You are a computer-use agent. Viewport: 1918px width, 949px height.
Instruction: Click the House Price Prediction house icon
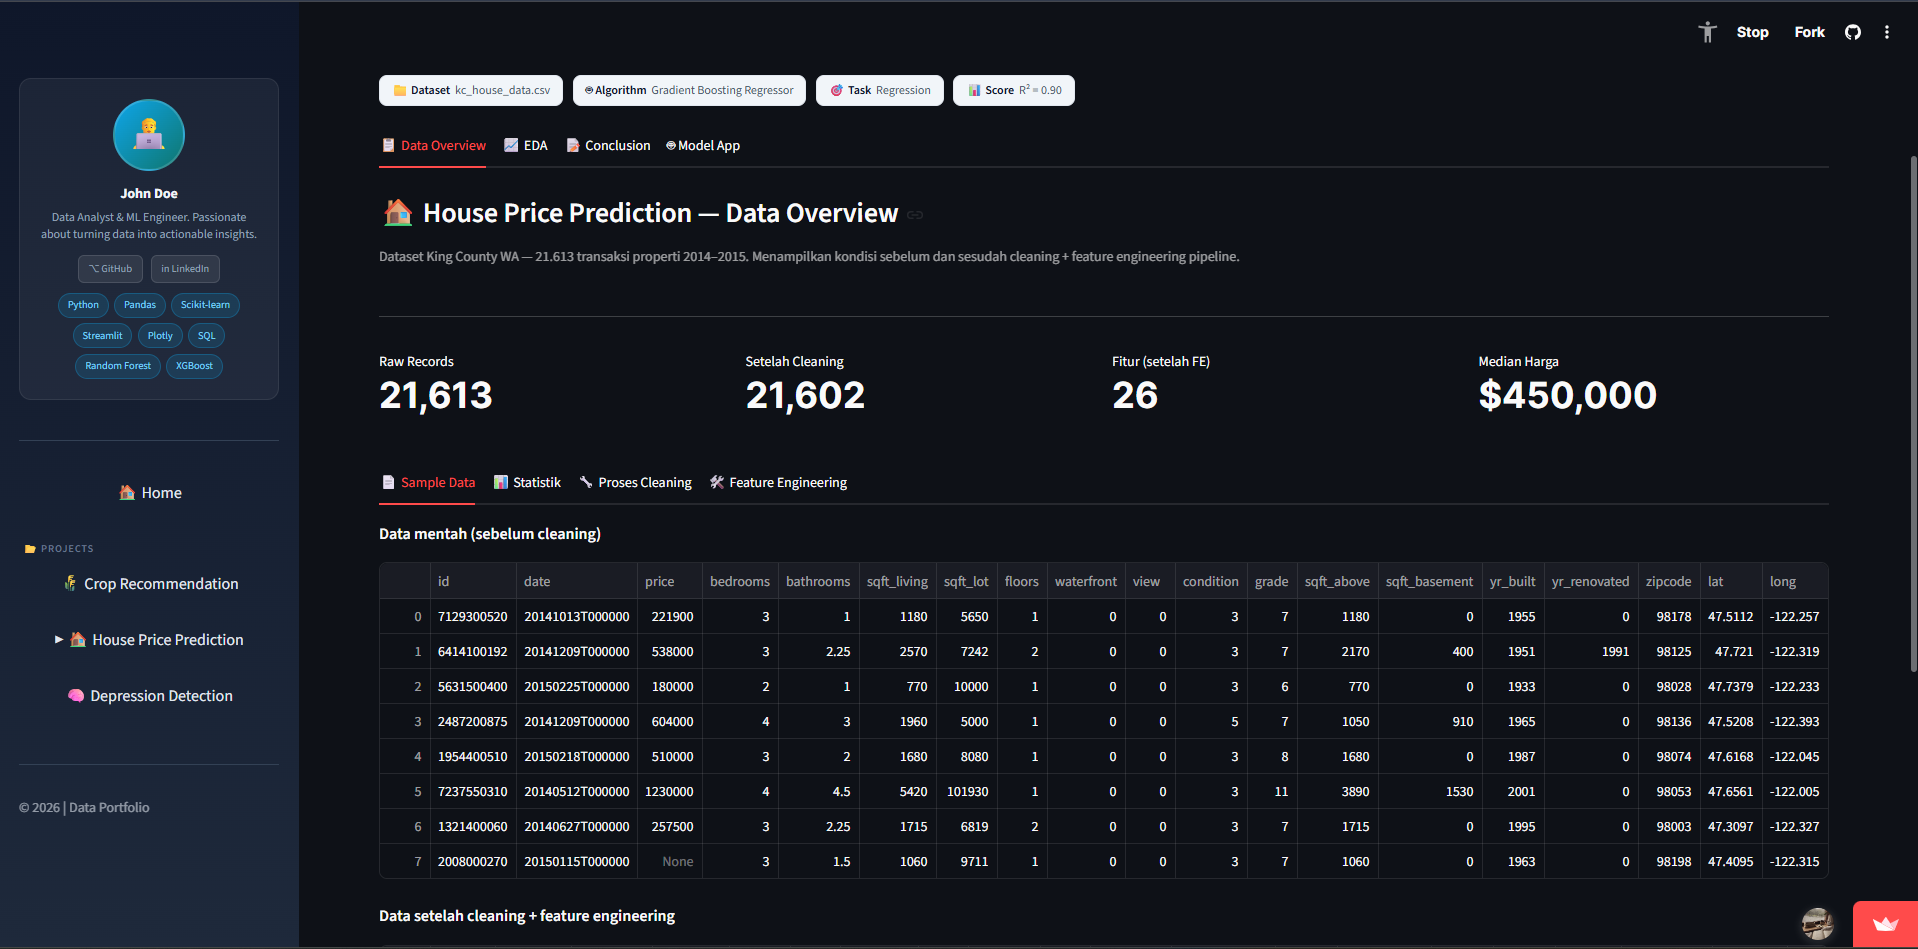[x=78, y=639]
